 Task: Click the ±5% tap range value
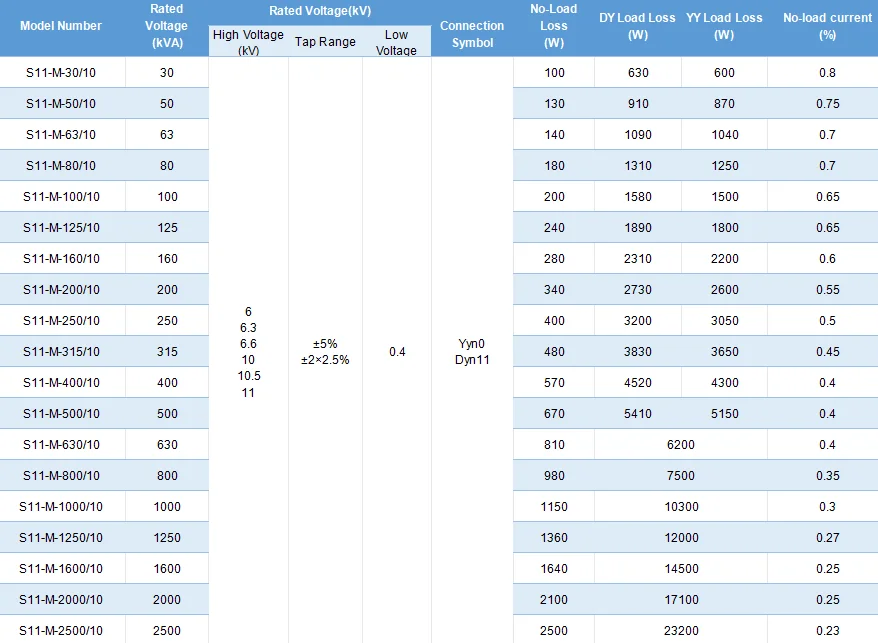click(325, 344)
